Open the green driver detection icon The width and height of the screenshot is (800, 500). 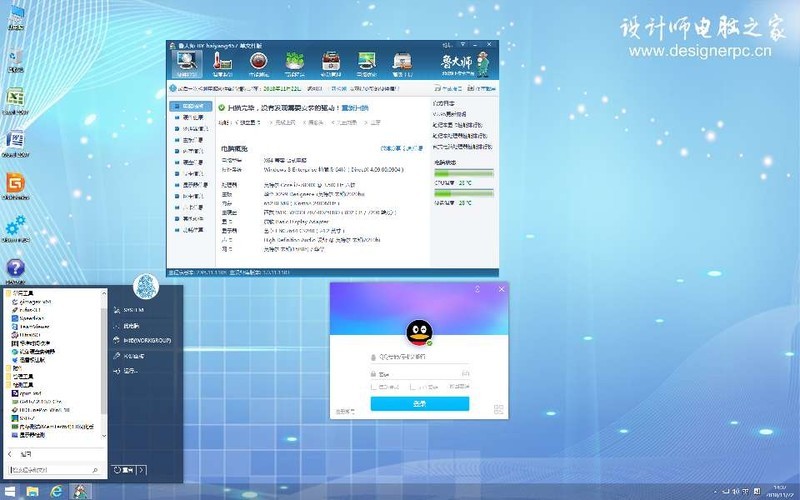coord(294,64)
